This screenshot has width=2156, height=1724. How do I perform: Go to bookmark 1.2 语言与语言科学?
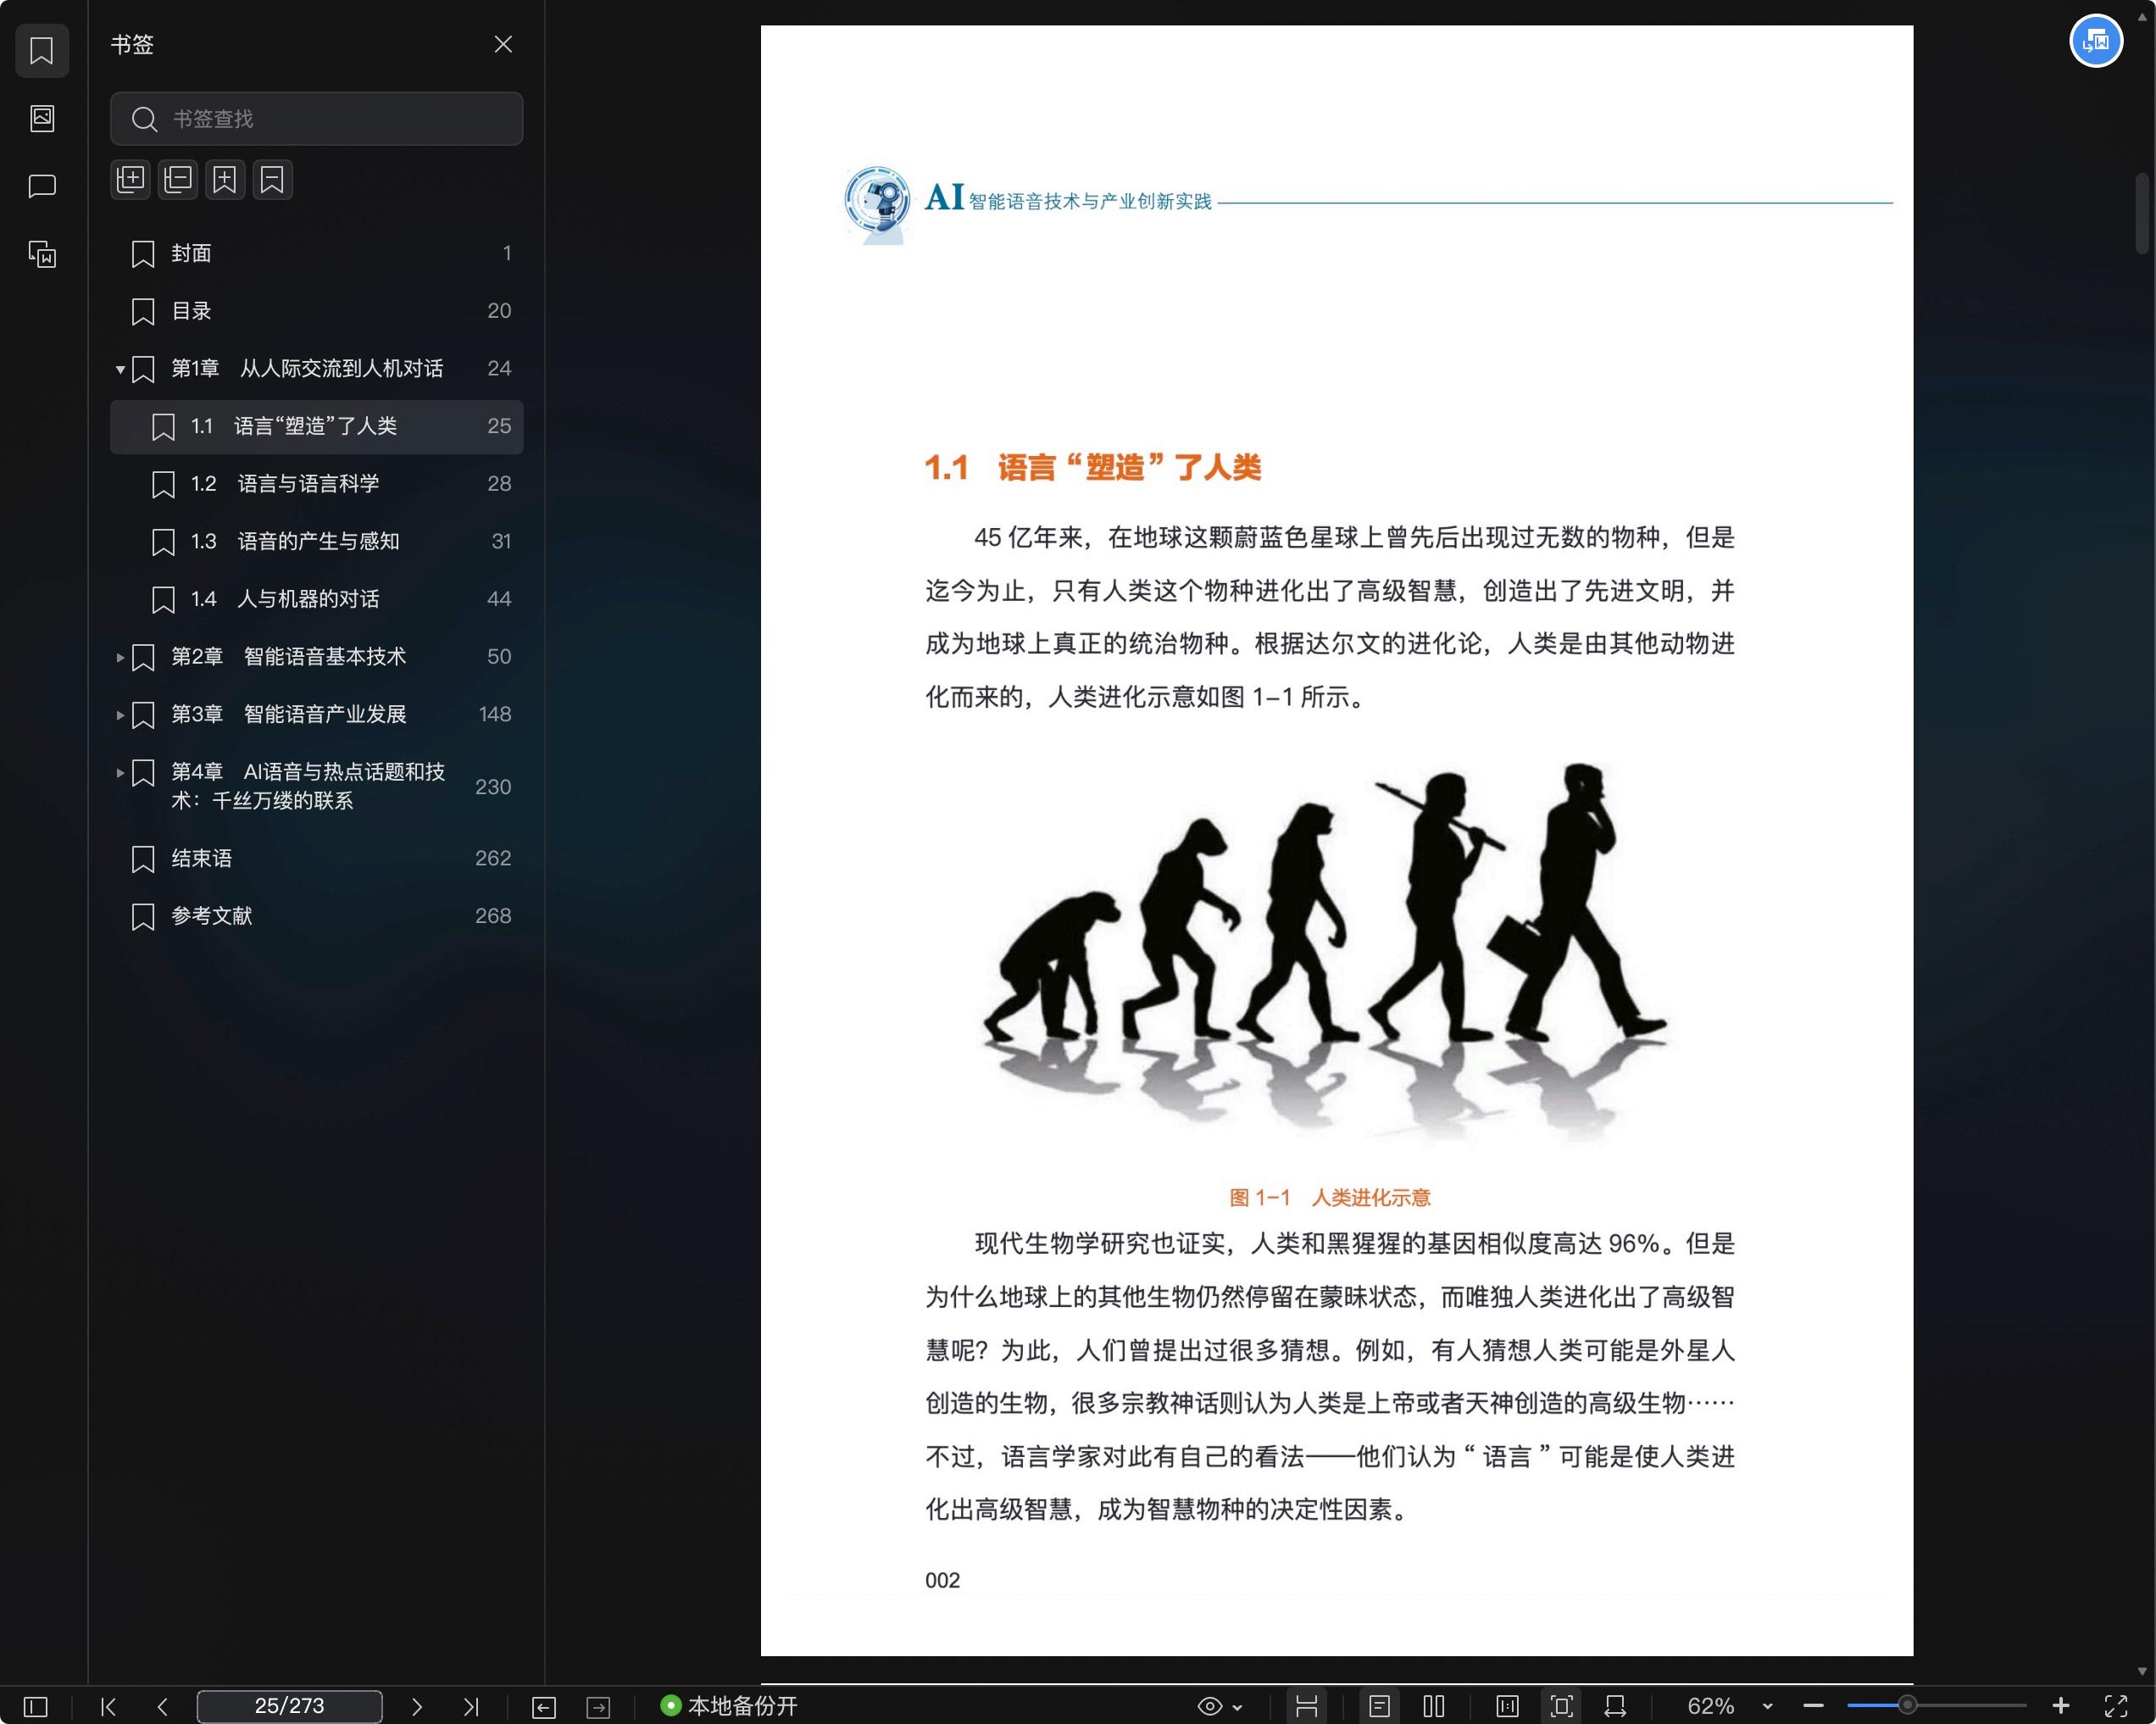[x=316, y=484]
